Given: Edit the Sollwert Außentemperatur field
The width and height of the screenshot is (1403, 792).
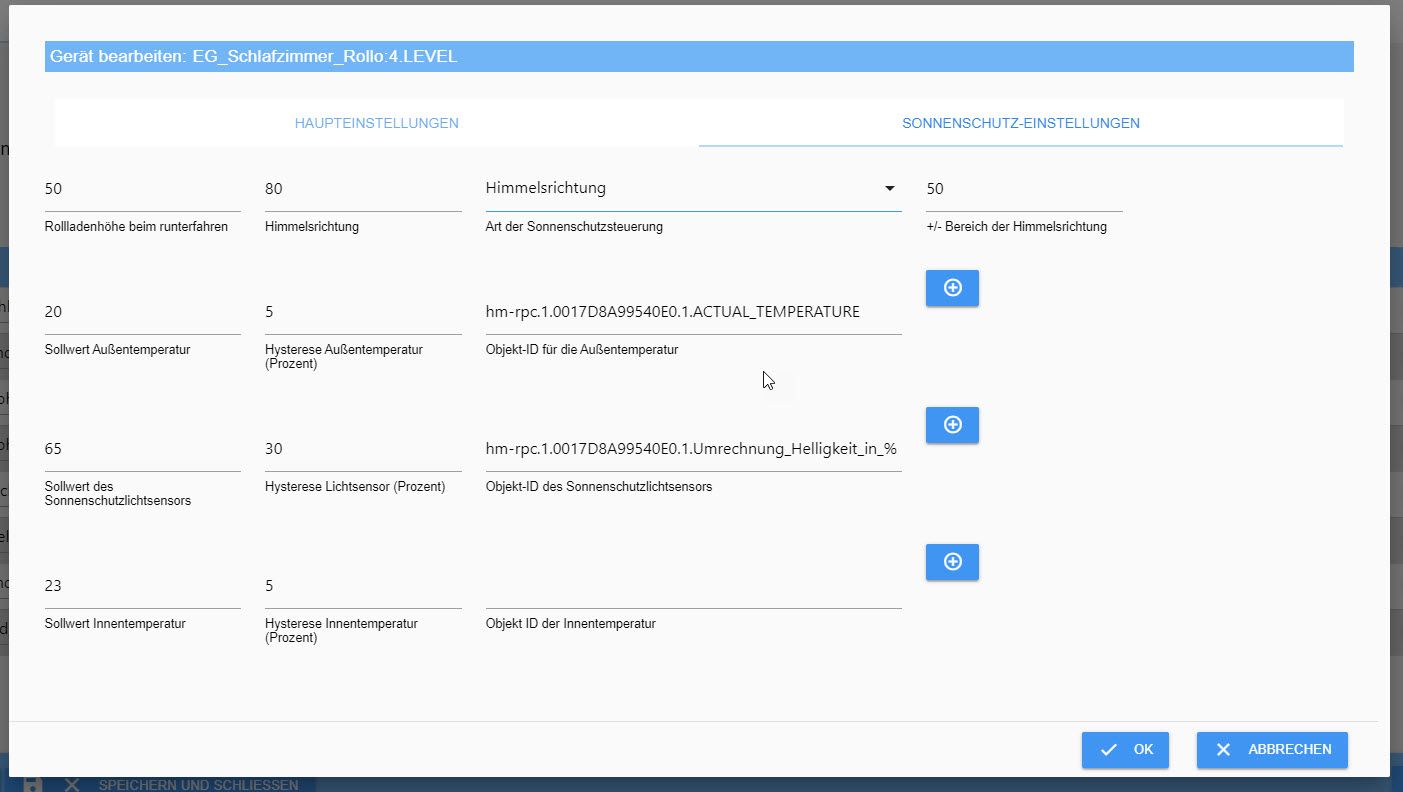Looking at the screenshot, I should pyautogui.click(x=143, y=313).
